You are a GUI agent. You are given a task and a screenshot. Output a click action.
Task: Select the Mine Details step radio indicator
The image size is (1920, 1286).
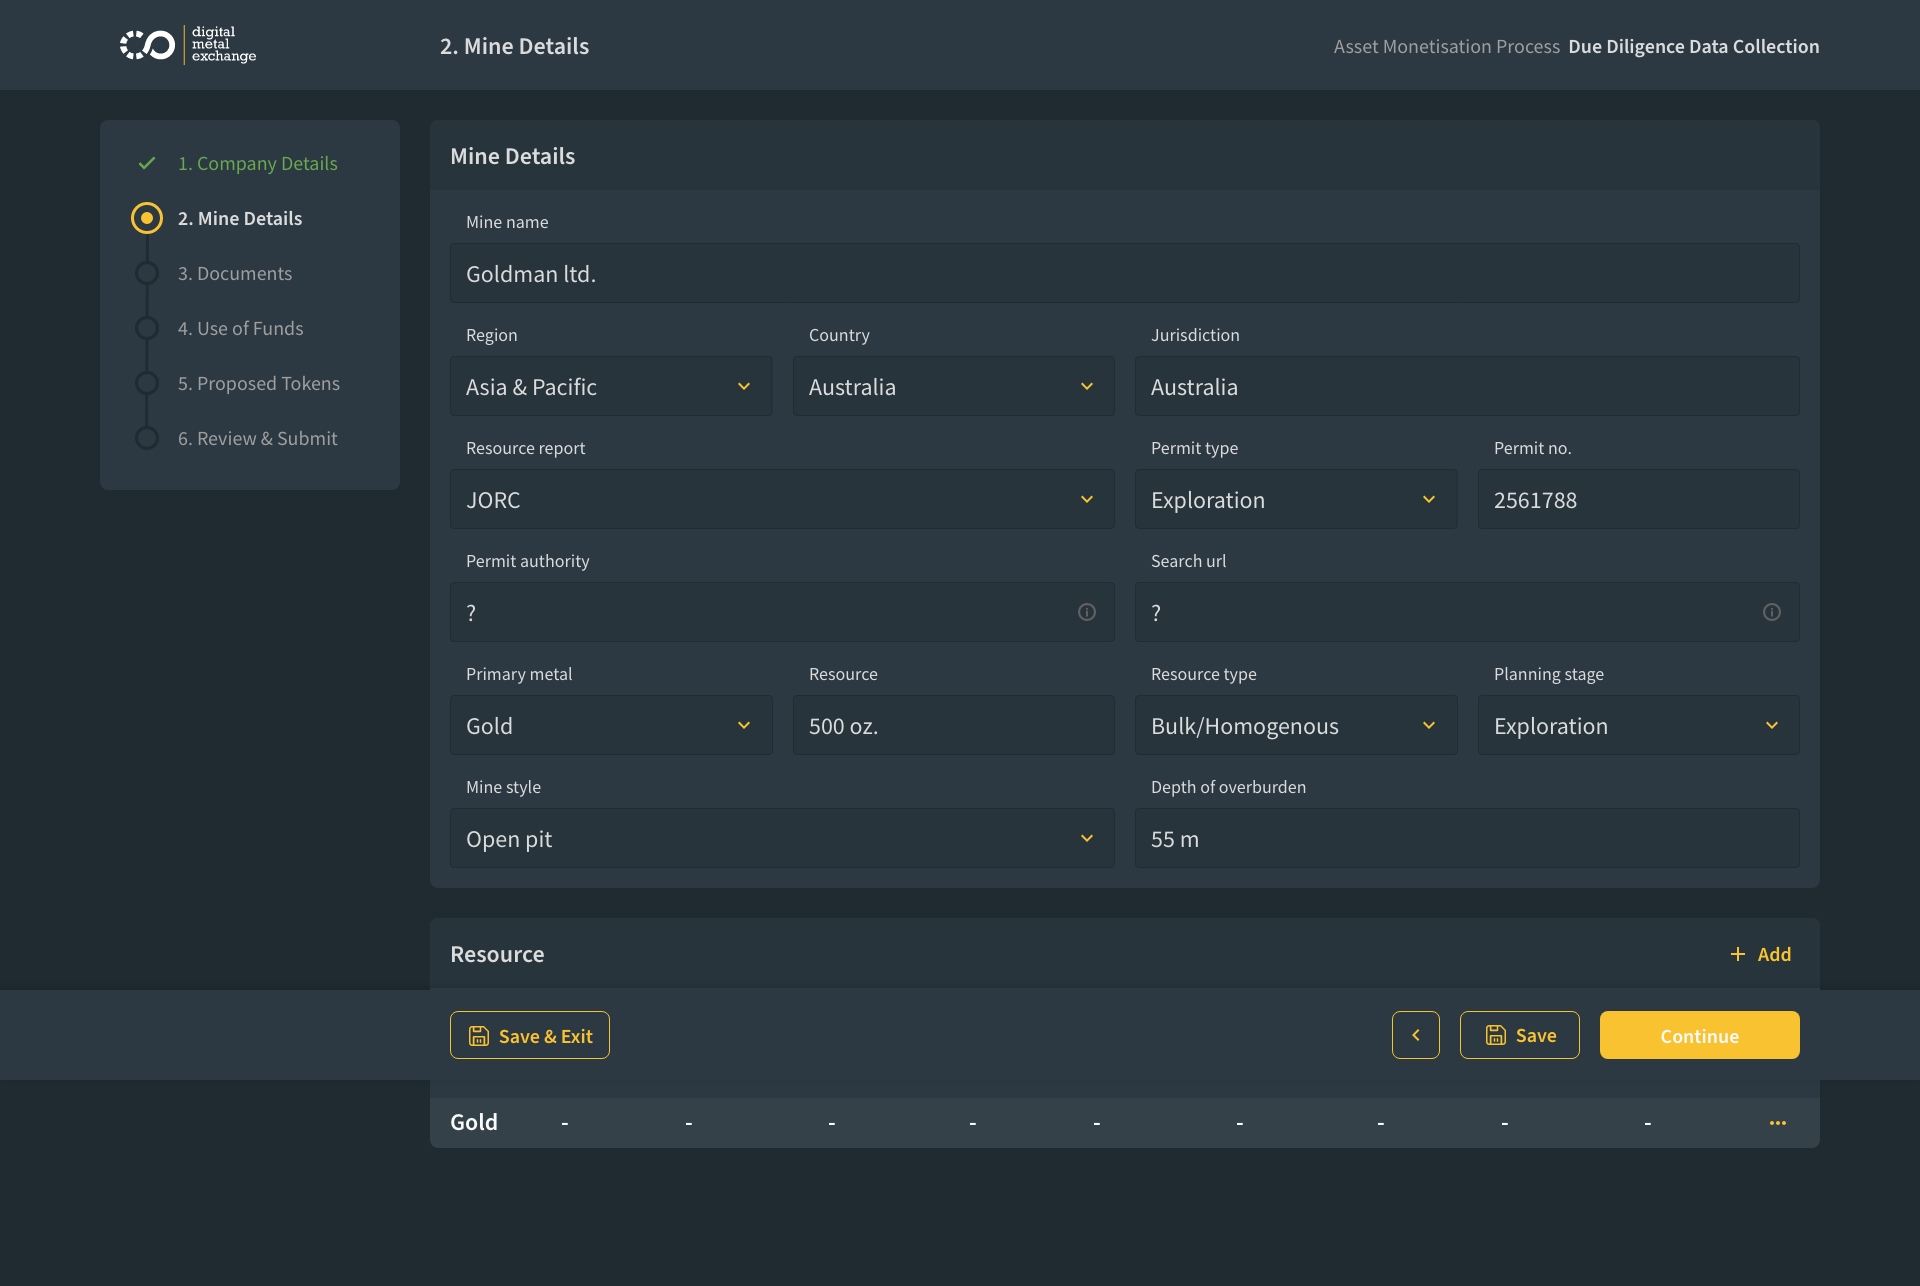pos(147,218)
